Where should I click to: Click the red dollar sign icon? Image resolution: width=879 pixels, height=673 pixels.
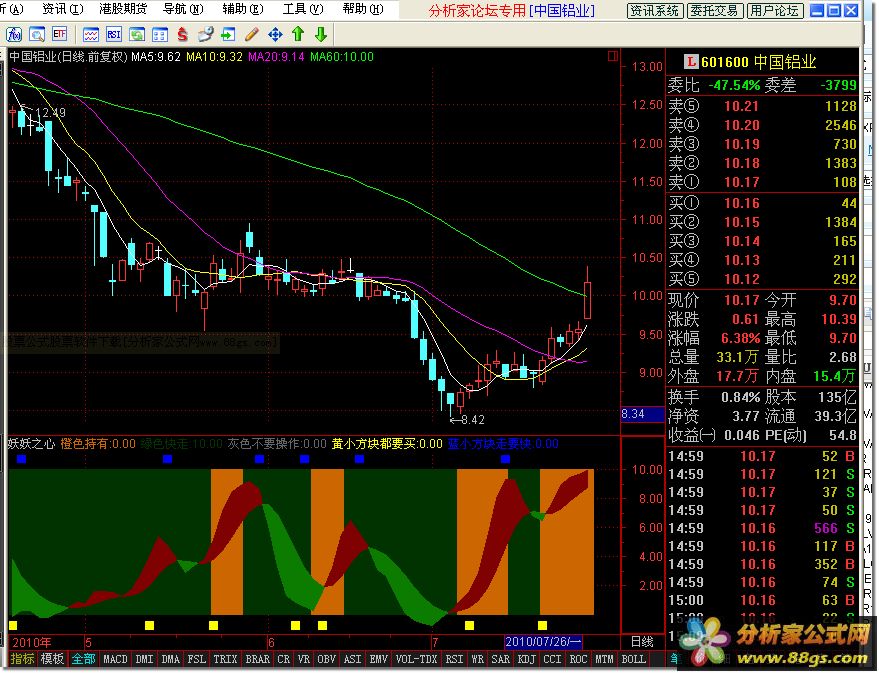[182, 35]
